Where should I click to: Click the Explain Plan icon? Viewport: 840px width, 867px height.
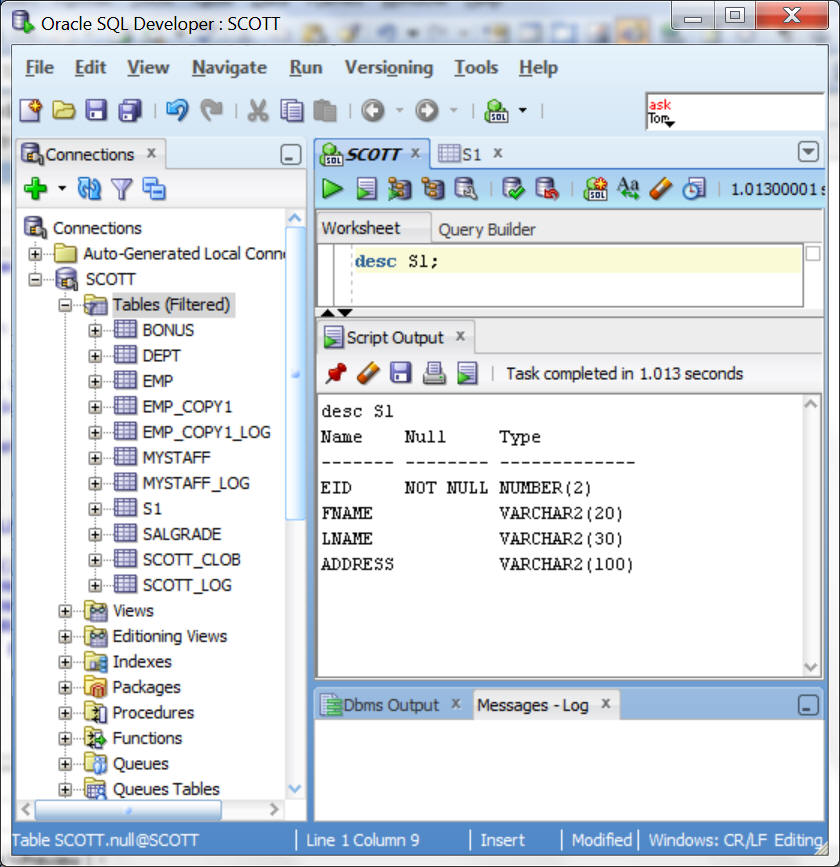pyautogui.click(x=433, y=189)
